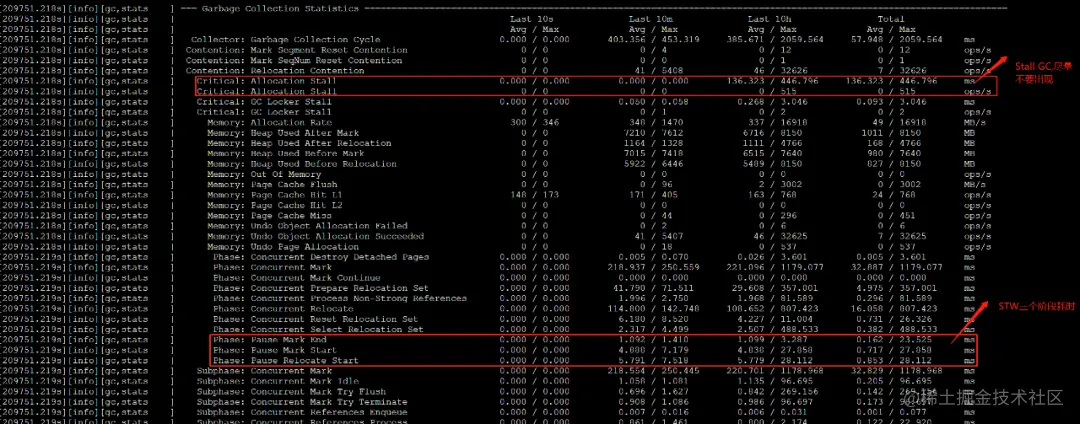Image resolution: width=1080 pixels, height=424 pixels.
Task: Click 'Concurrent Destroy Detached Pages' row label
Action: point(340,257)
